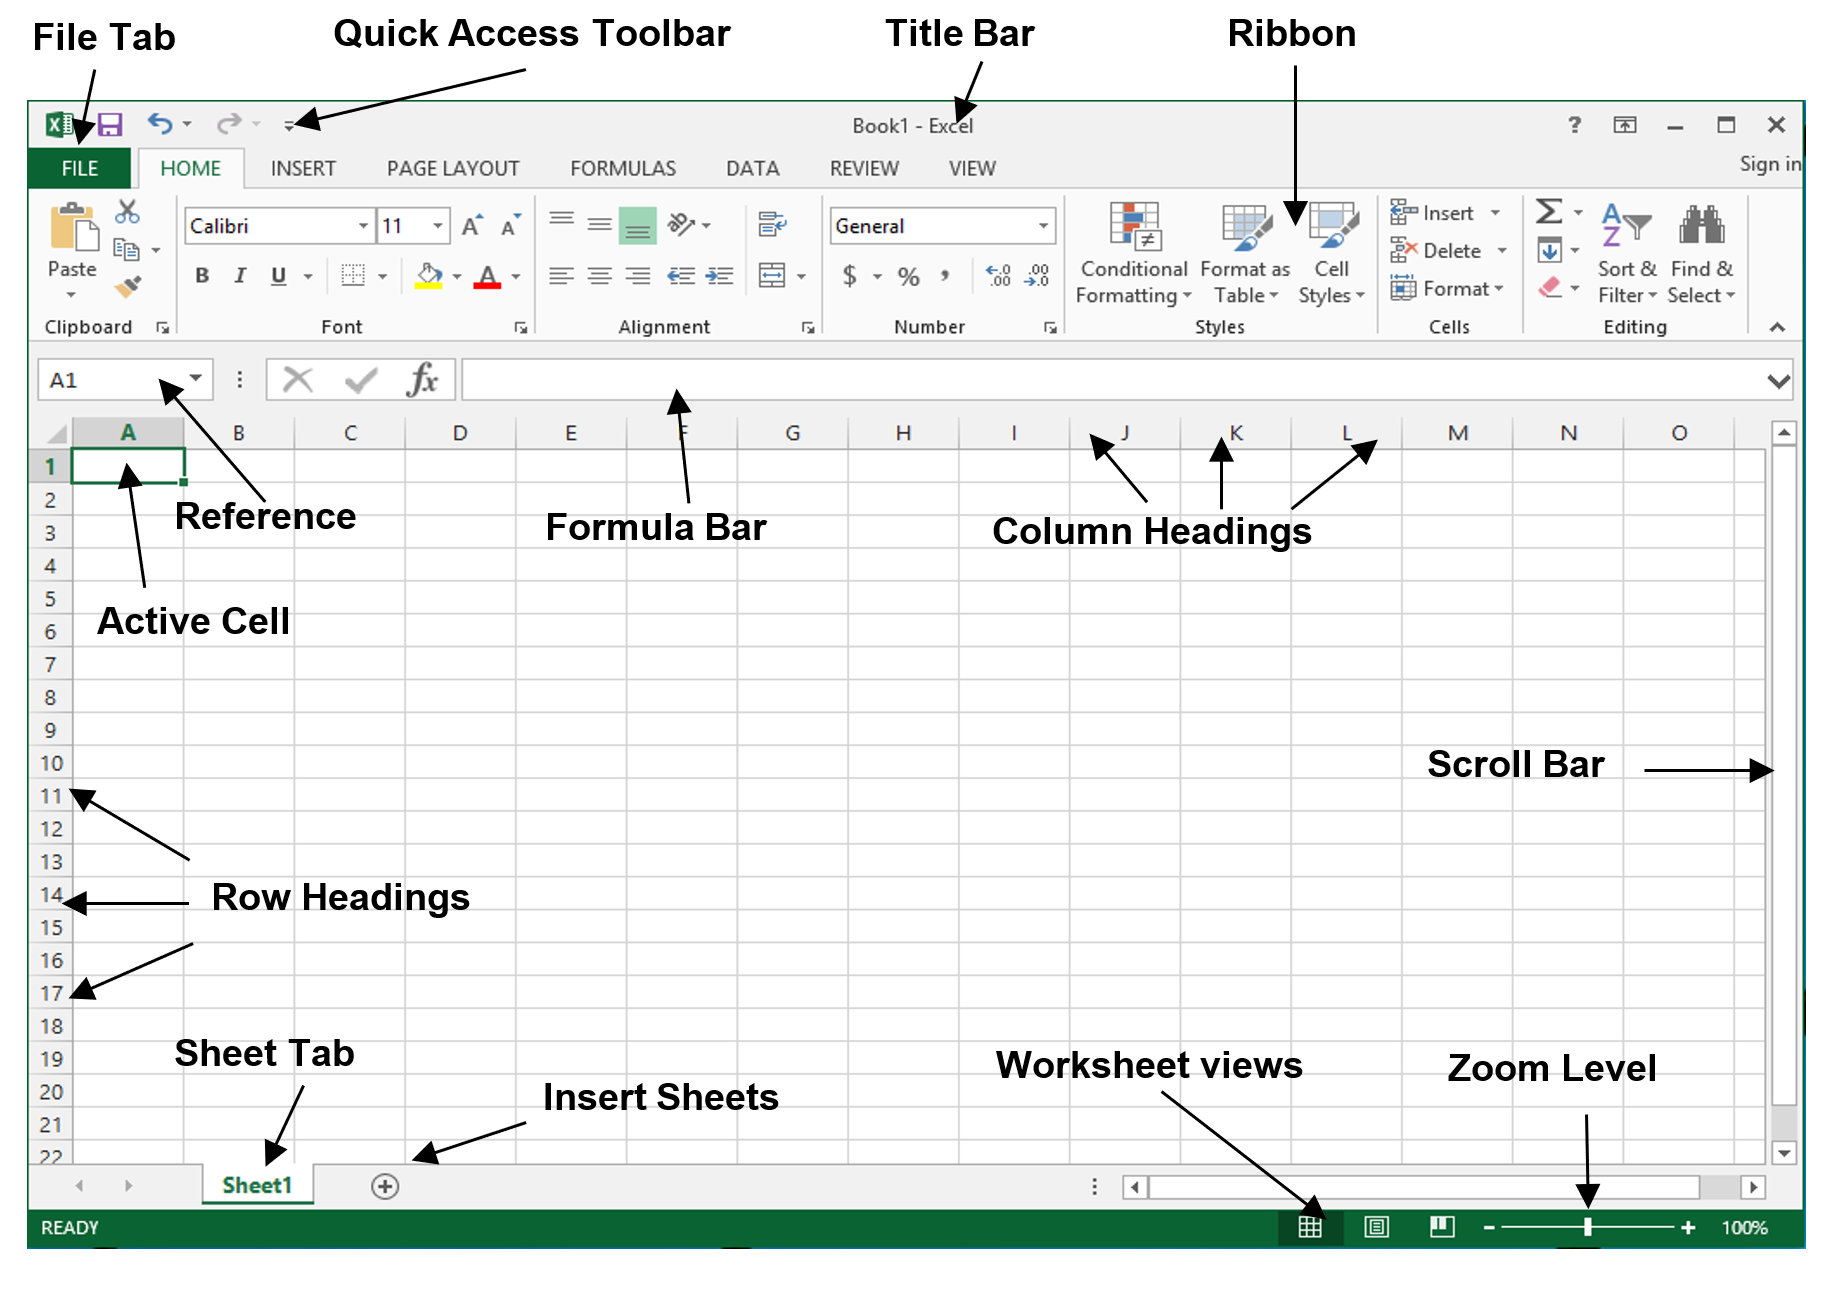1846x1291 pixels.
Task: Toggle Bottom Align (highlighted green)
Action: point(638,226)
